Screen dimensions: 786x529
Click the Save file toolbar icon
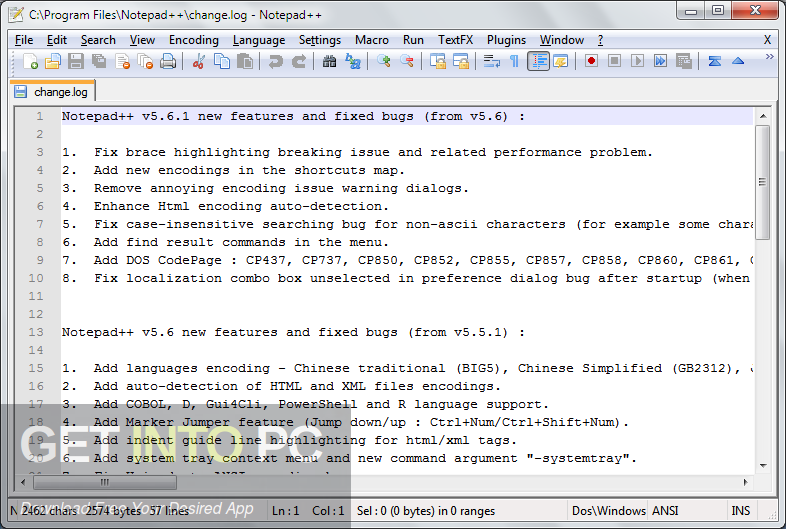(76, 61)
